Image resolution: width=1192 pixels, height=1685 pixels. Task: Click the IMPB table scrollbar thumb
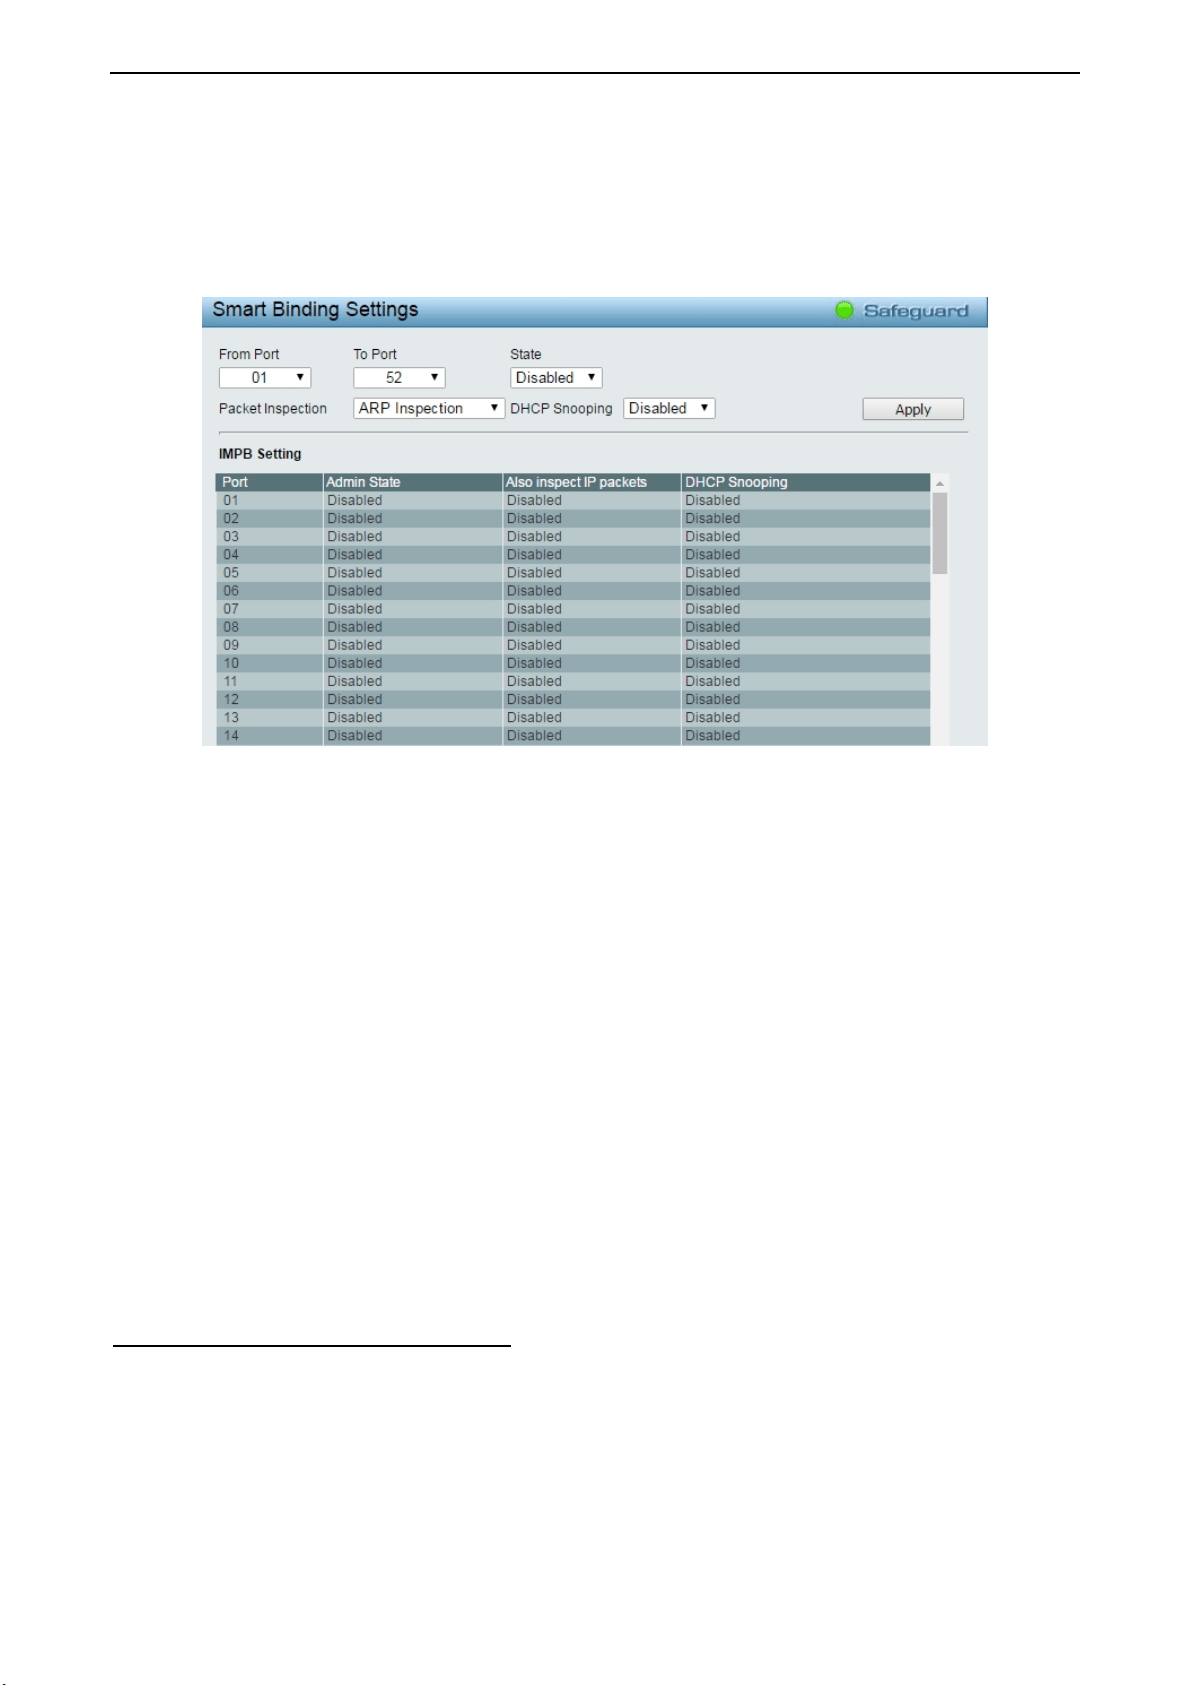[x=940, y=533]
